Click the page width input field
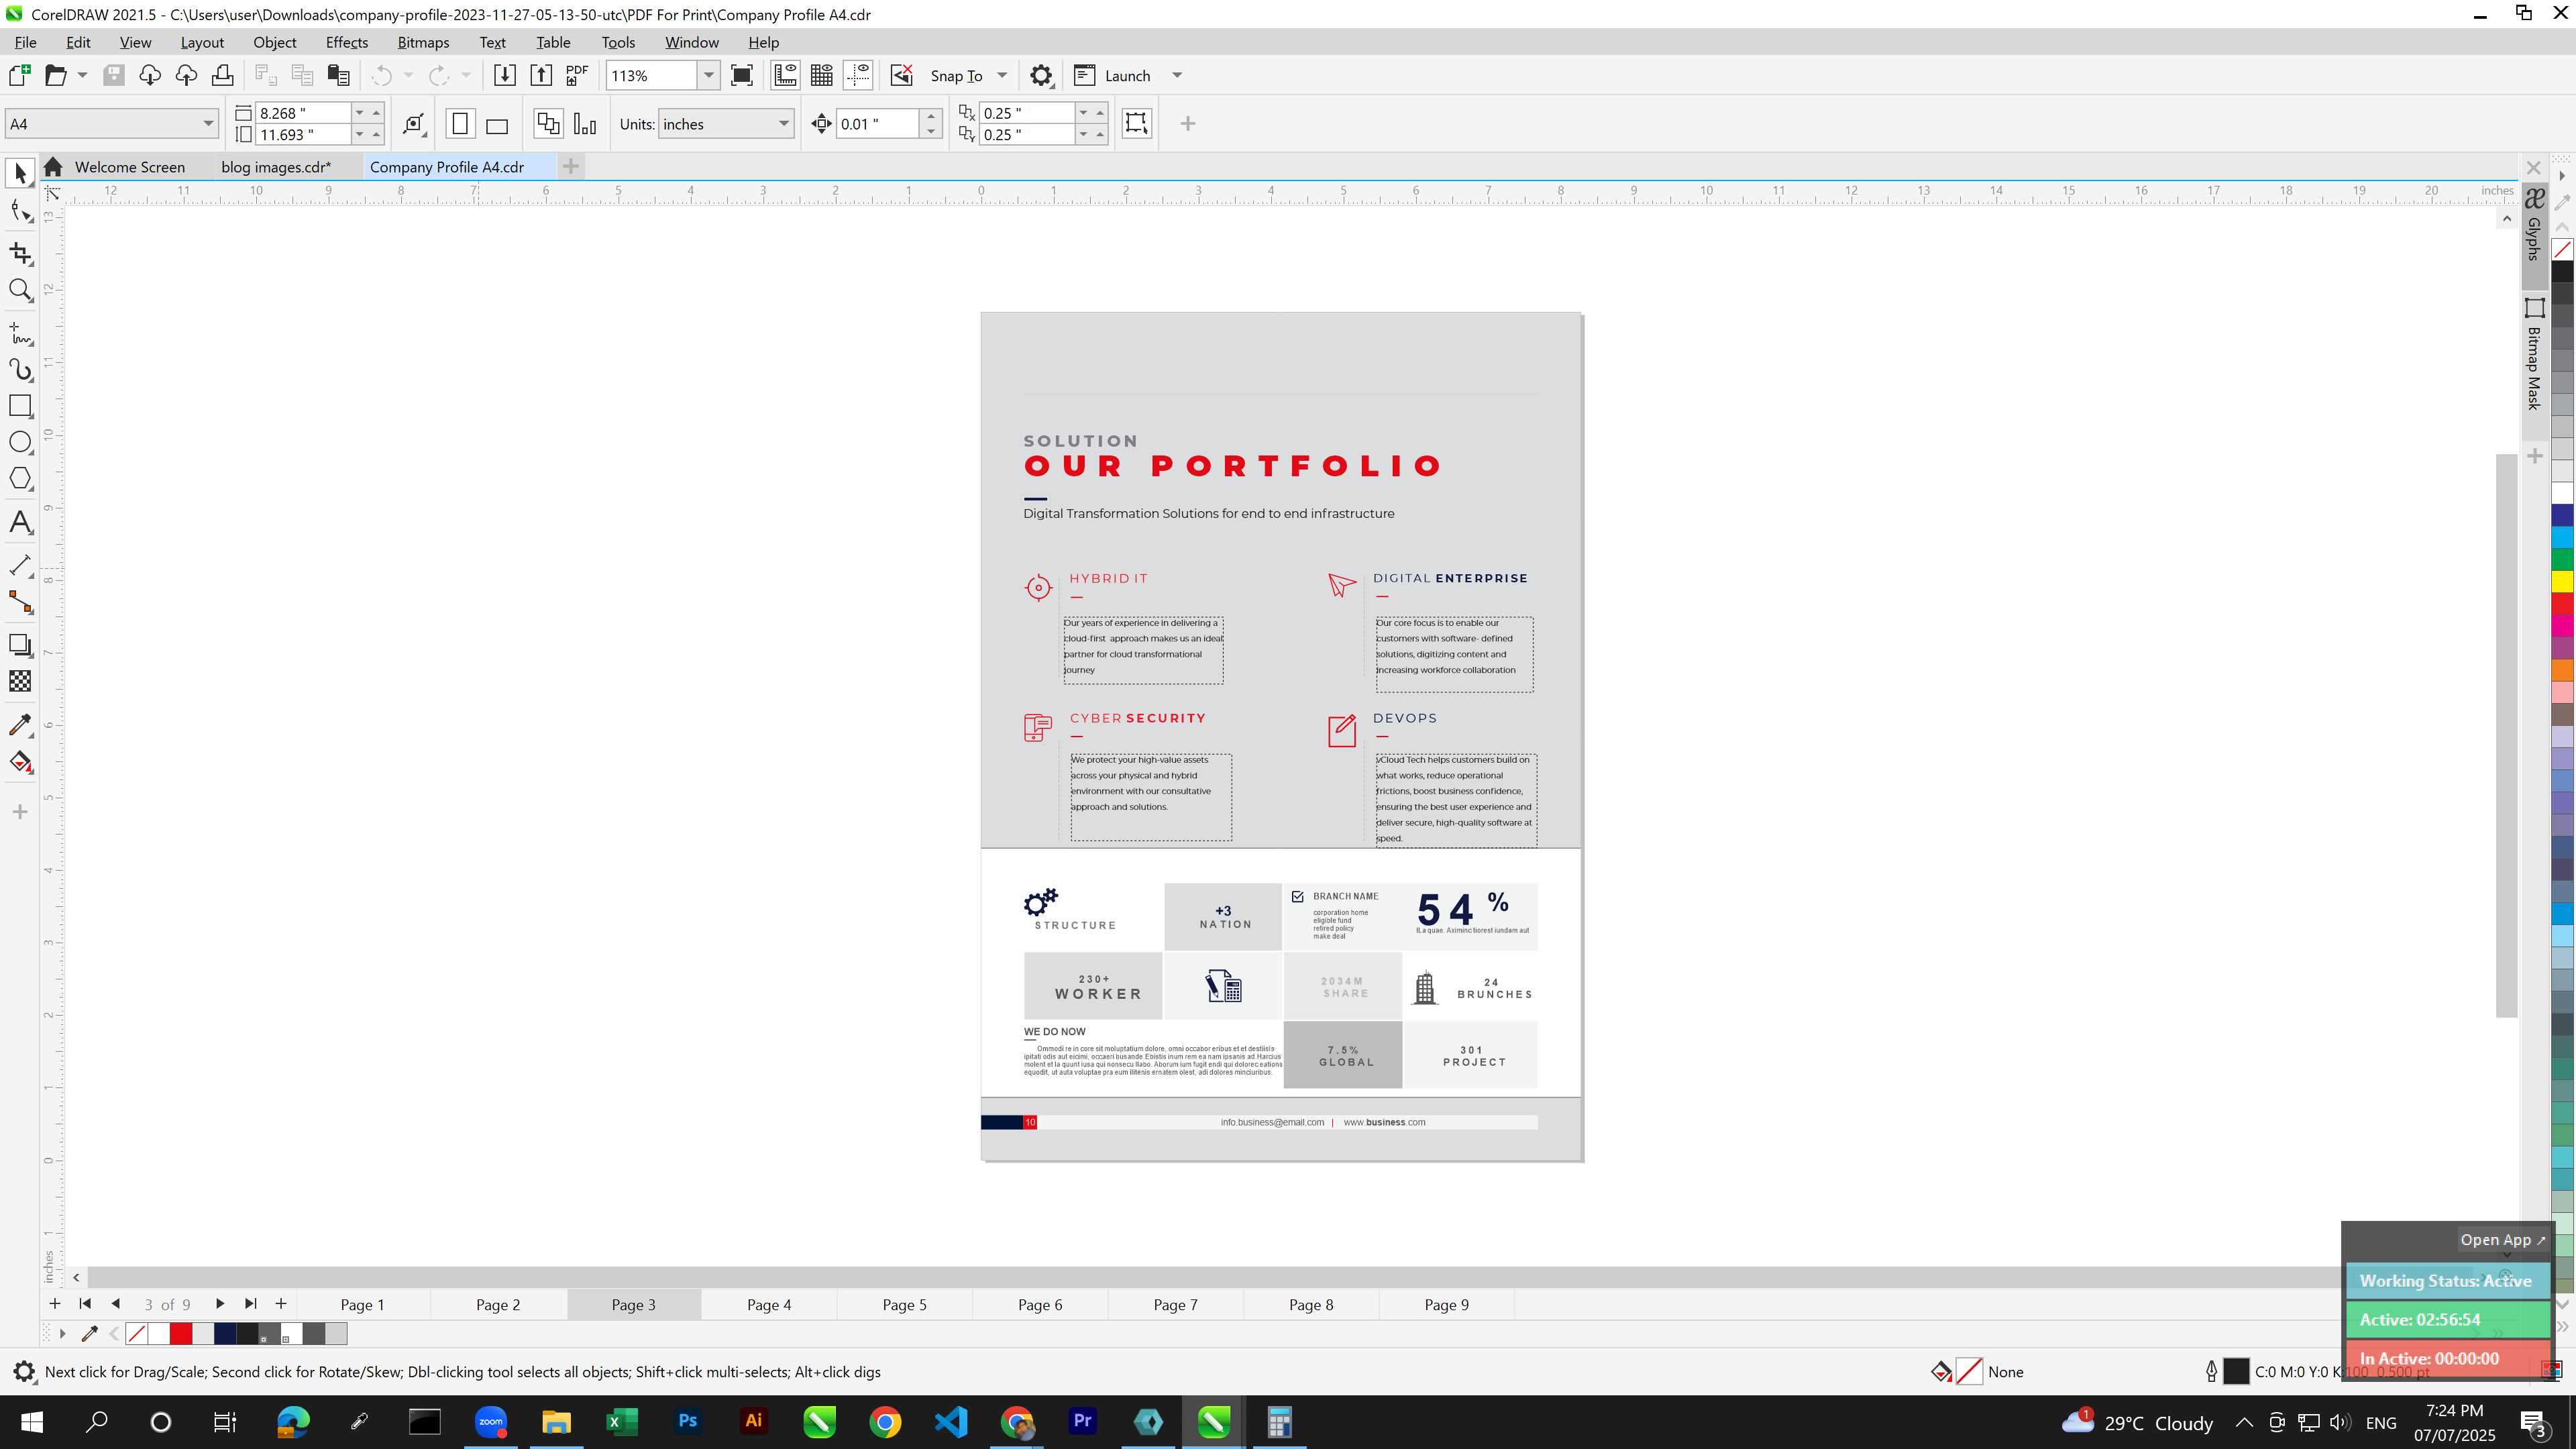The width and height of the screenshot is (2576, 1449). (x=303, y=113)
